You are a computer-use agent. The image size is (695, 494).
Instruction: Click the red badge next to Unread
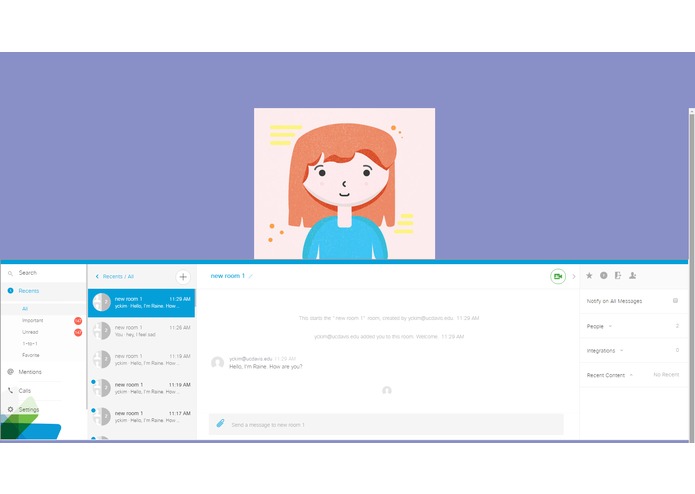78,332
